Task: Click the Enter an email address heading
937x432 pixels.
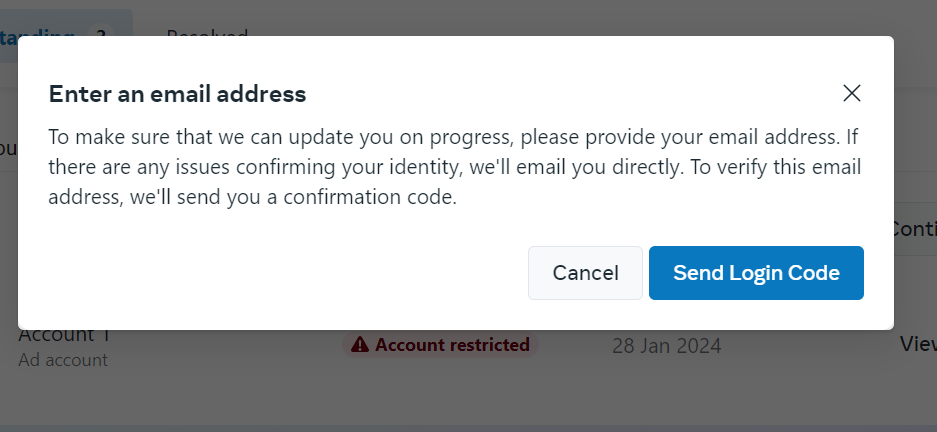Action: 177,94
